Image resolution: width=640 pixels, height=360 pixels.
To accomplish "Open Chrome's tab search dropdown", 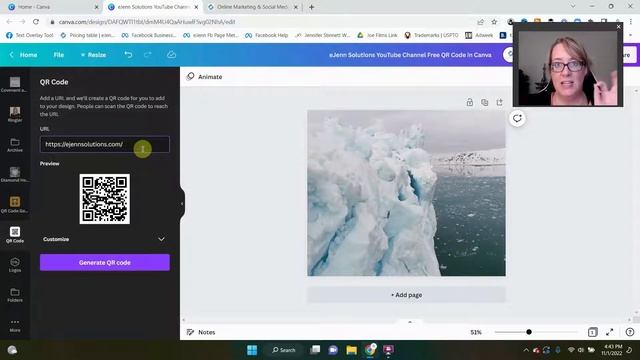I will (573, 7).
